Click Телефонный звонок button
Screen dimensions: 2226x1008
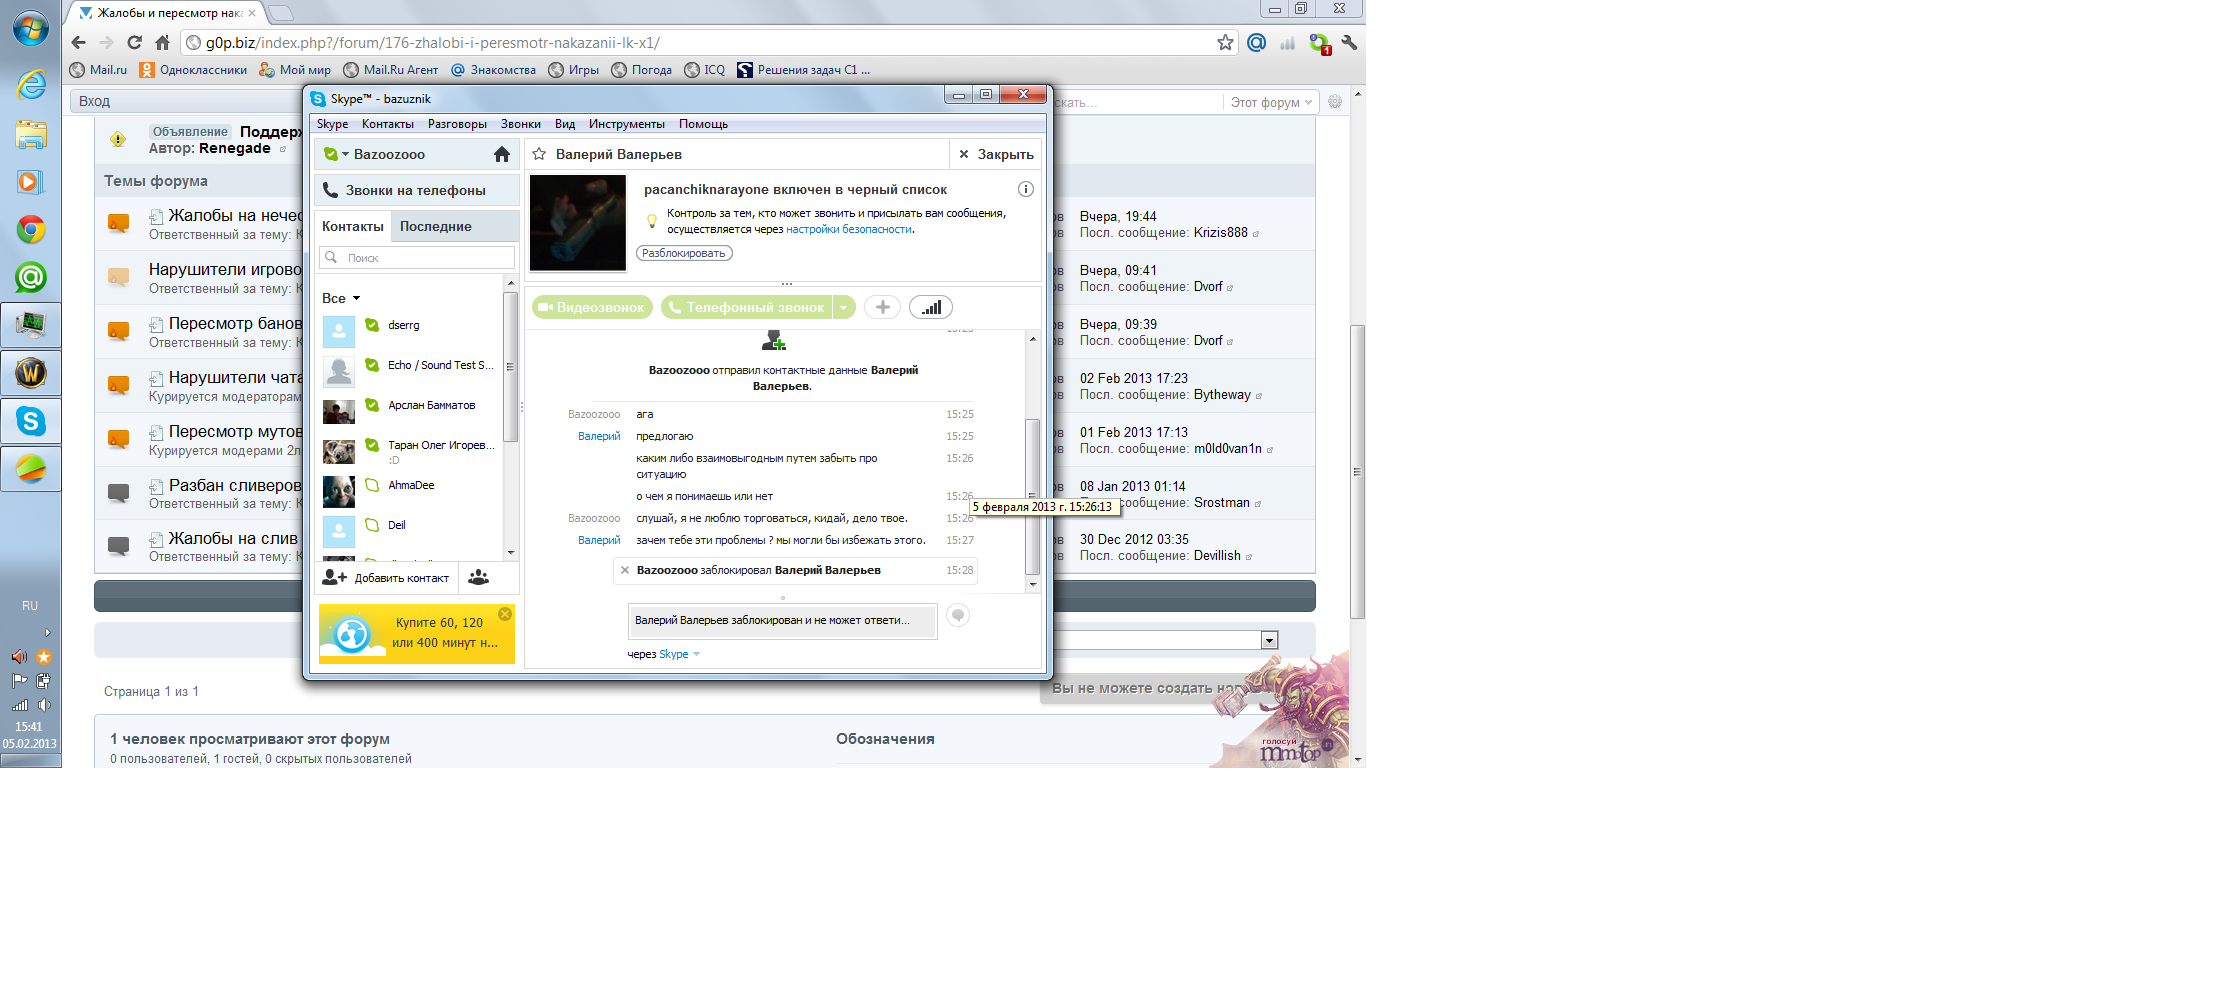[748, 307]
